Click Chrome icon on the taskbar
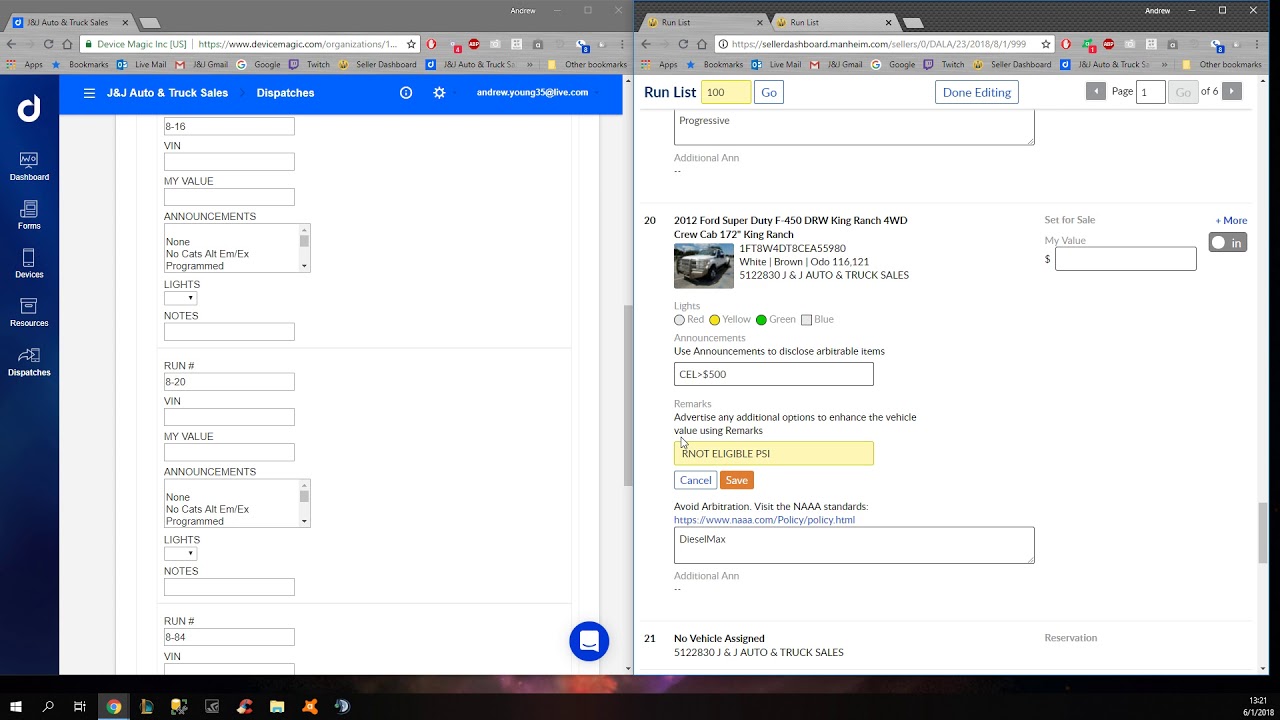1280x720 pixels. coord(114,706)
